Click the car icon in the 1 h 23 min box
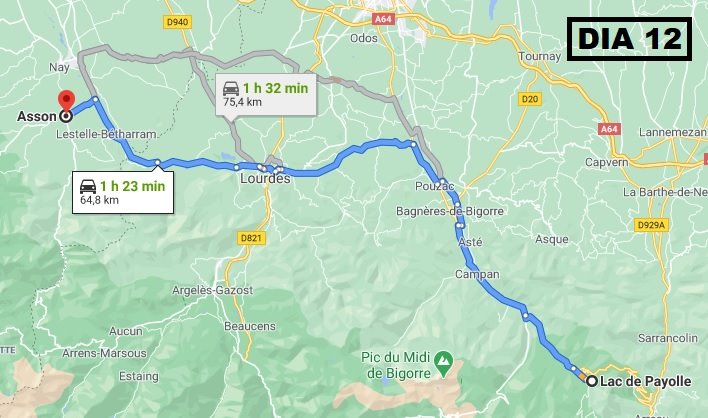This screenshot has width=708, height=418. (88, 186)
